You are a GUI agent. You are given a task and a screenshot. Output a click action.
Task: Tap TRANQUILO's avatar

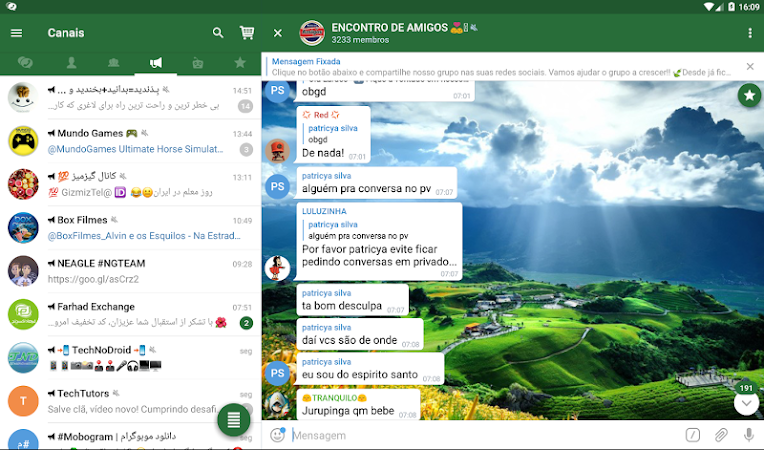coord(277,406)
